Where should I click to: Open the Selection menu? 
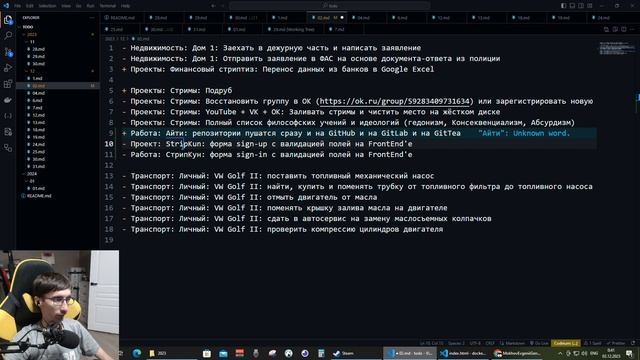(x=47, y=6)
